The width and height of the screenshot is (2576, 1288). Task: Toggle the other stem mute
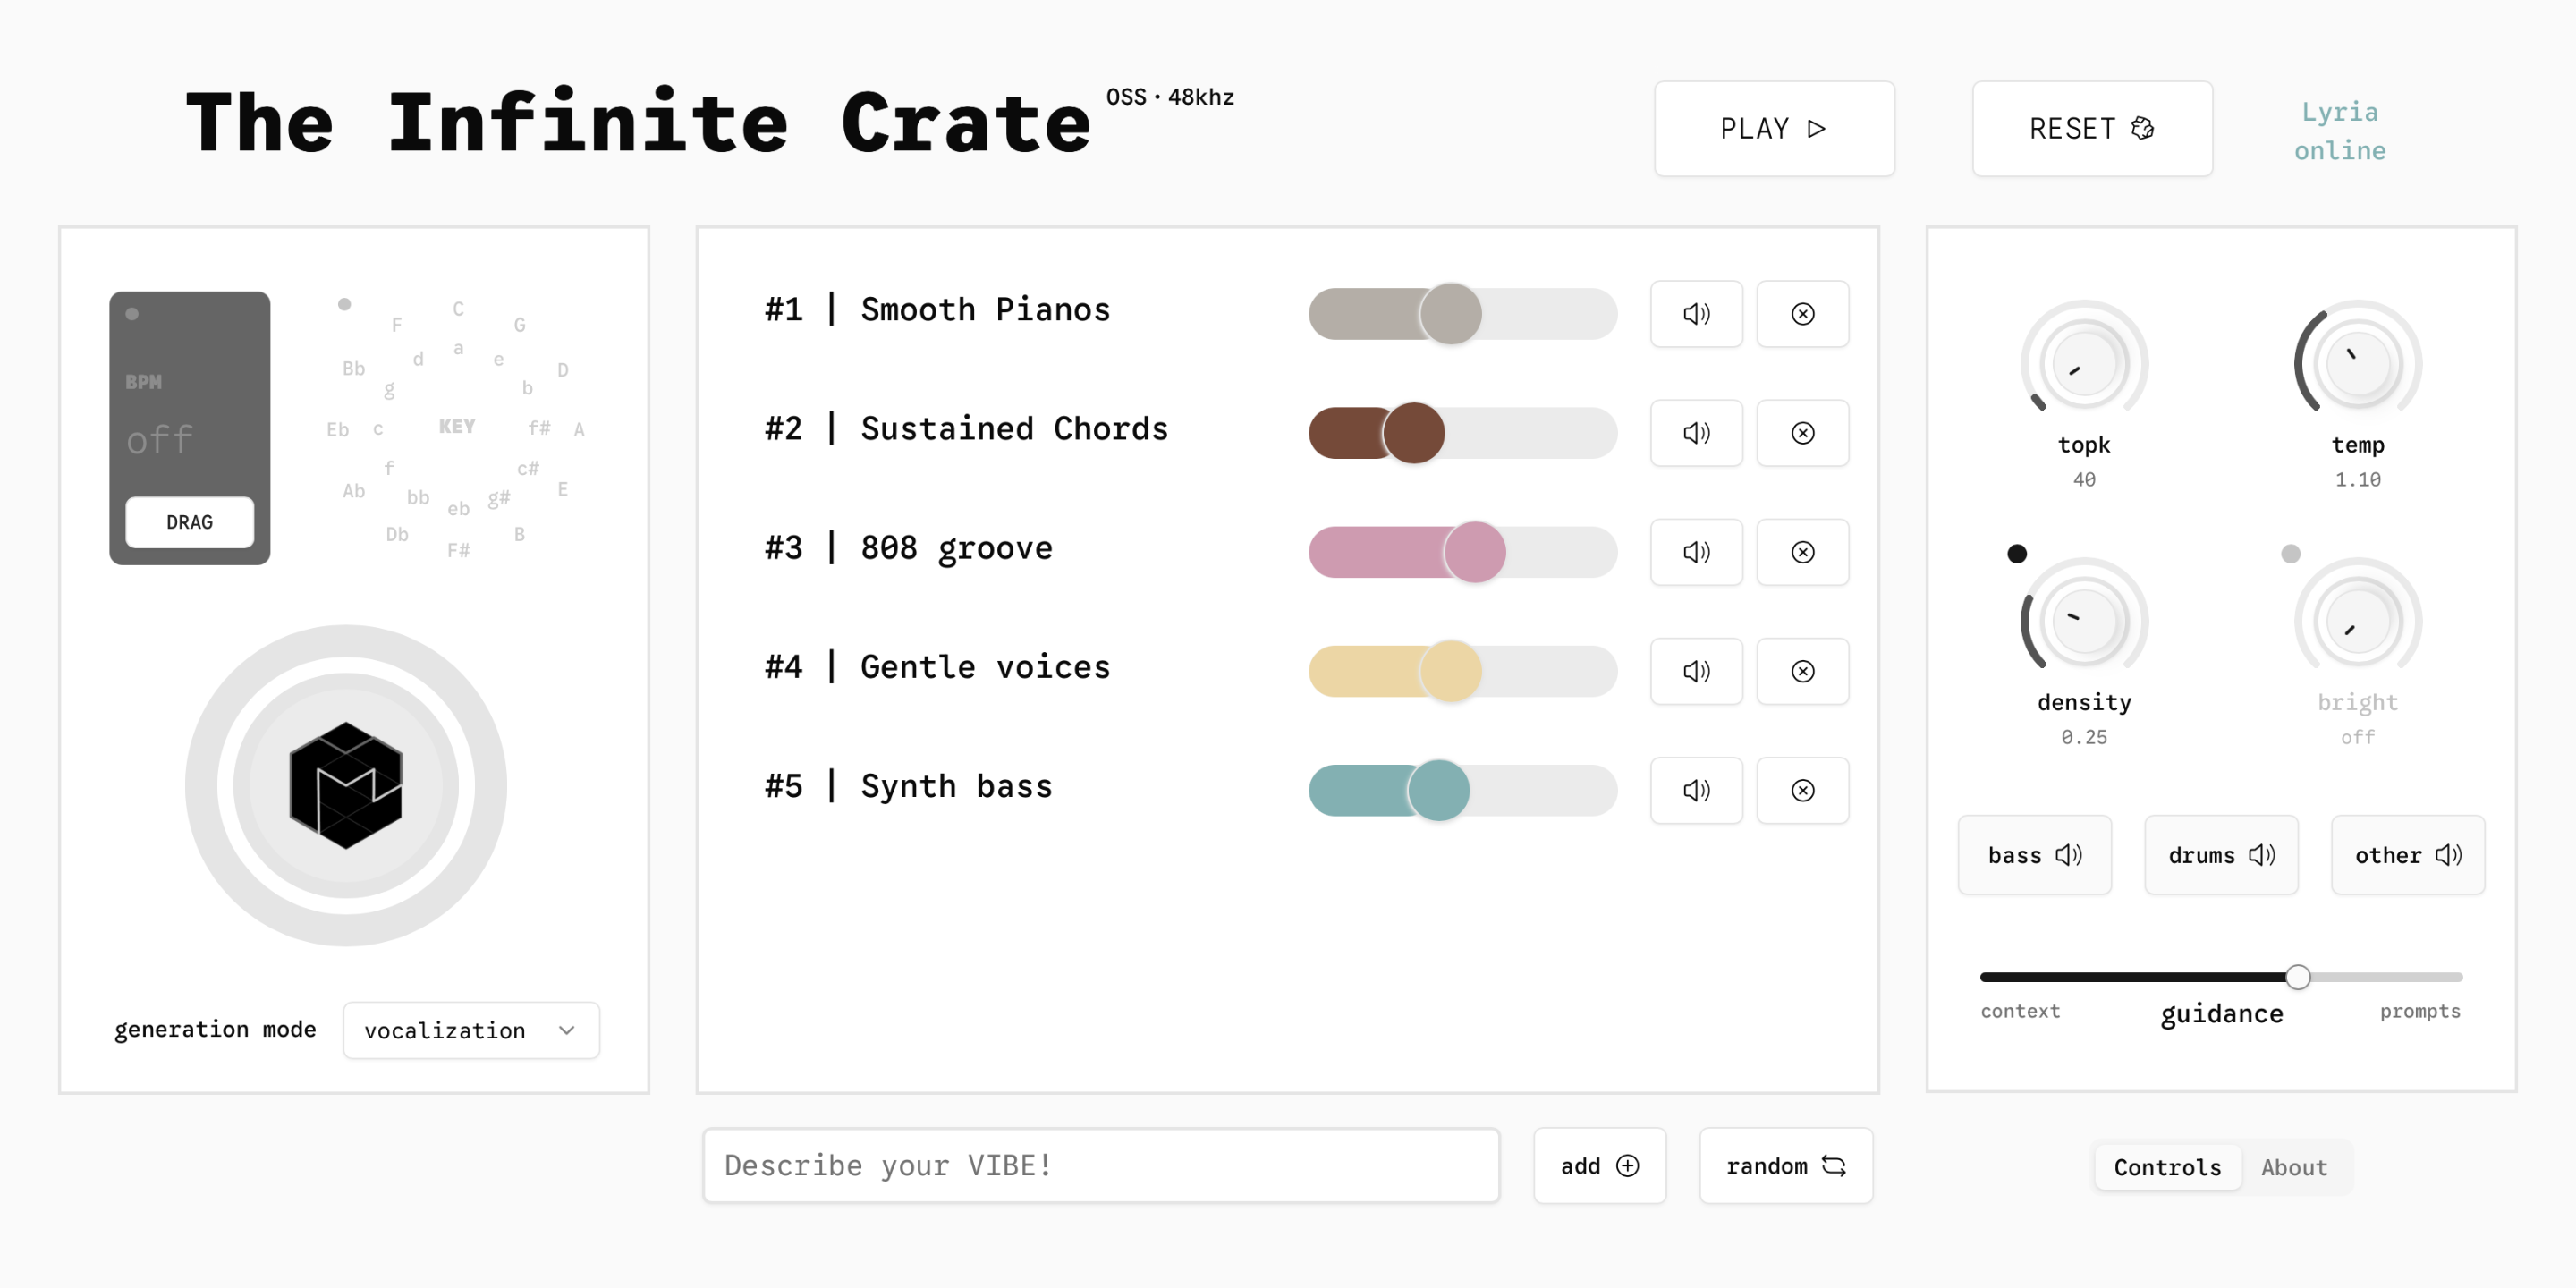[x=2407, y=855]
